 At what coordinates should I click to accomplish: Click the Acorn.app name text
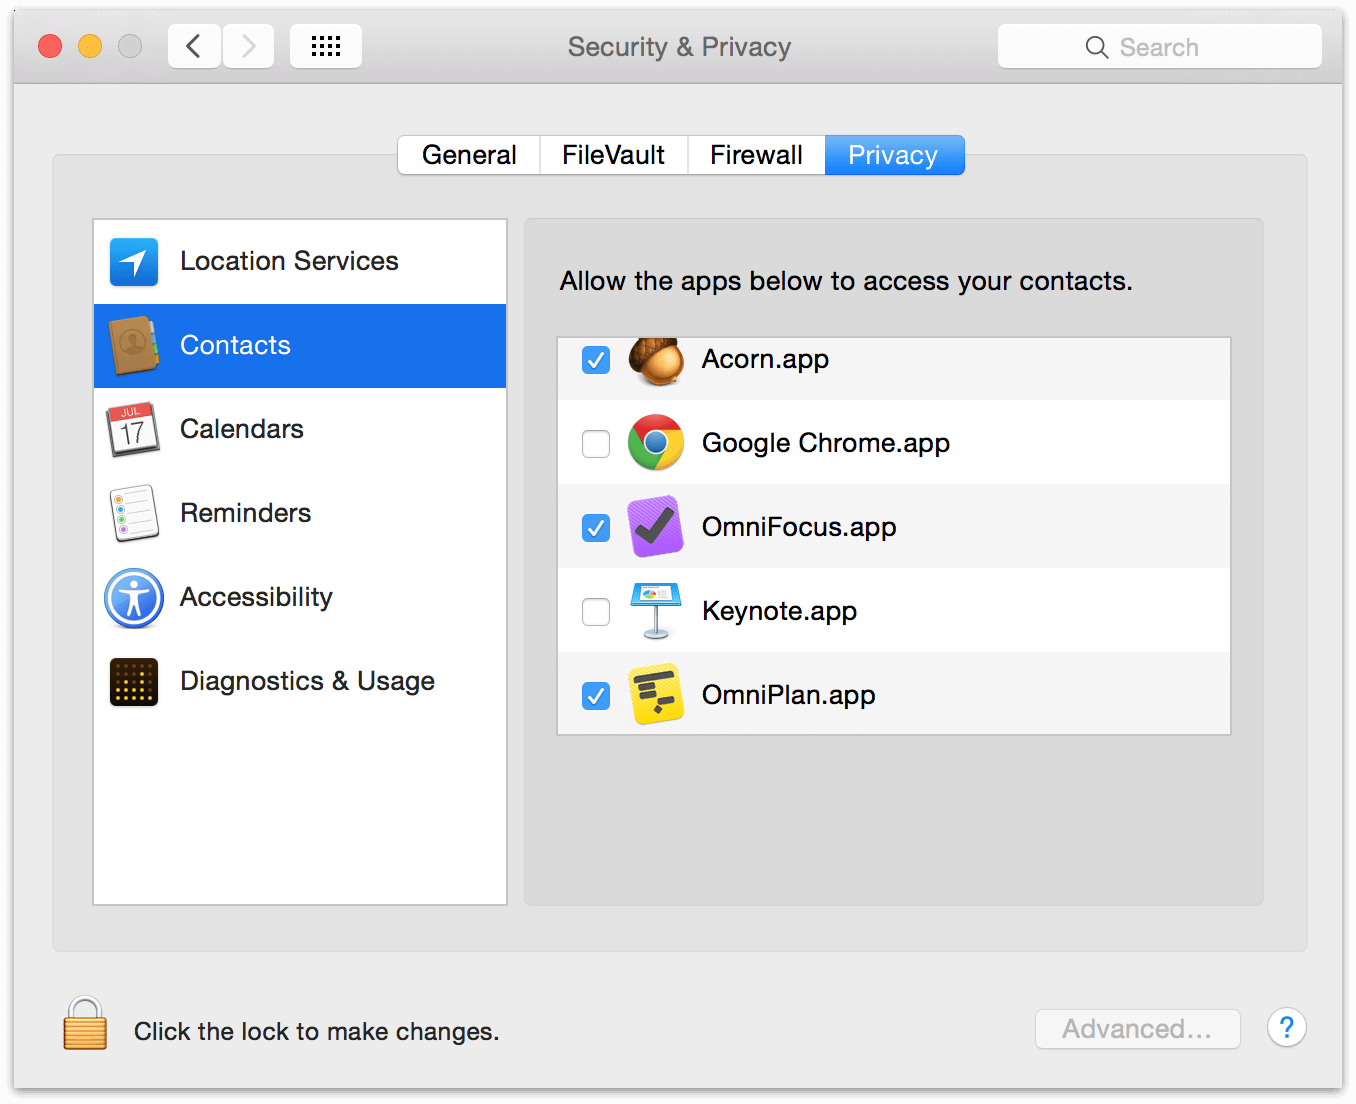[765, 360]
